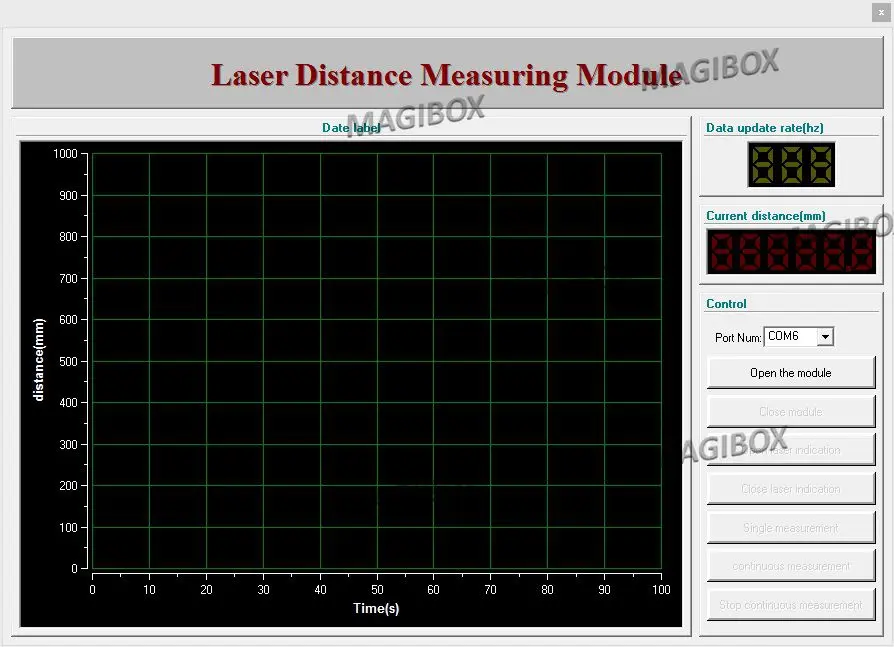894x647 pixels.
Task: Click Stop continuous measurement button
Action: click(791, 605)
